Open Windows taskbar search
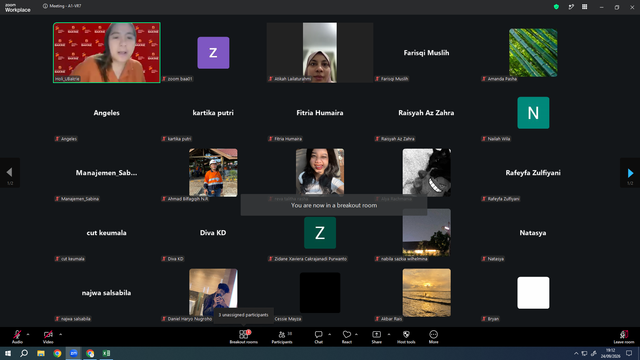The height and width of the screenshot is (360, 640). [x=24, y=353]
